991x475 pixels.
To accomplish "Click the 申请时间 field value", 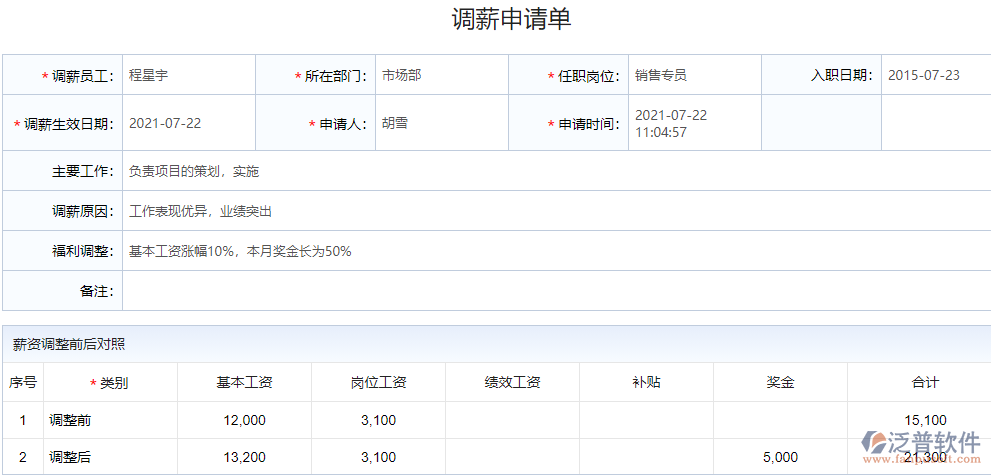I will [x=694, y=123].
